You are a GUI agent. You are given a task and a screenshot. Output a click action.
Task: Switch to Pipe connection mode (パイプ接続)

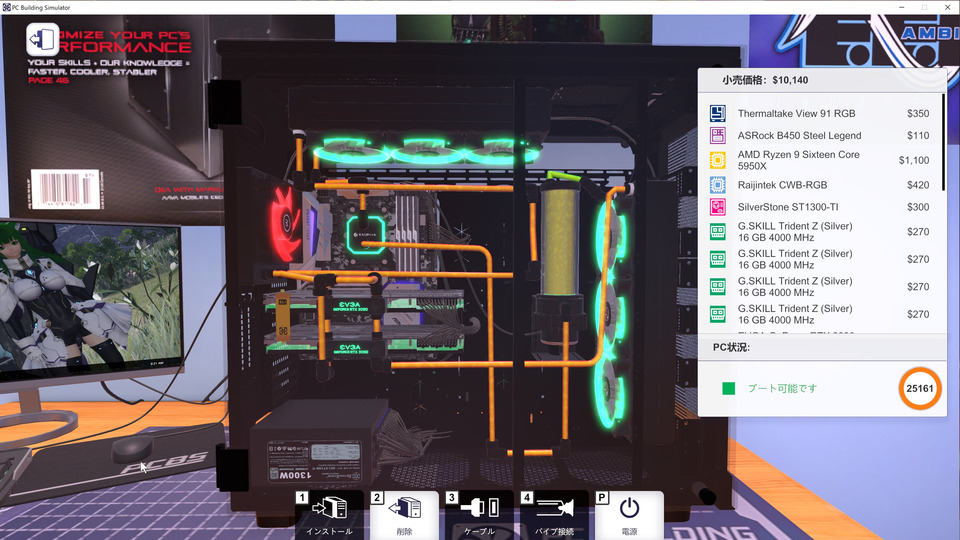click(x=555, y=515)
